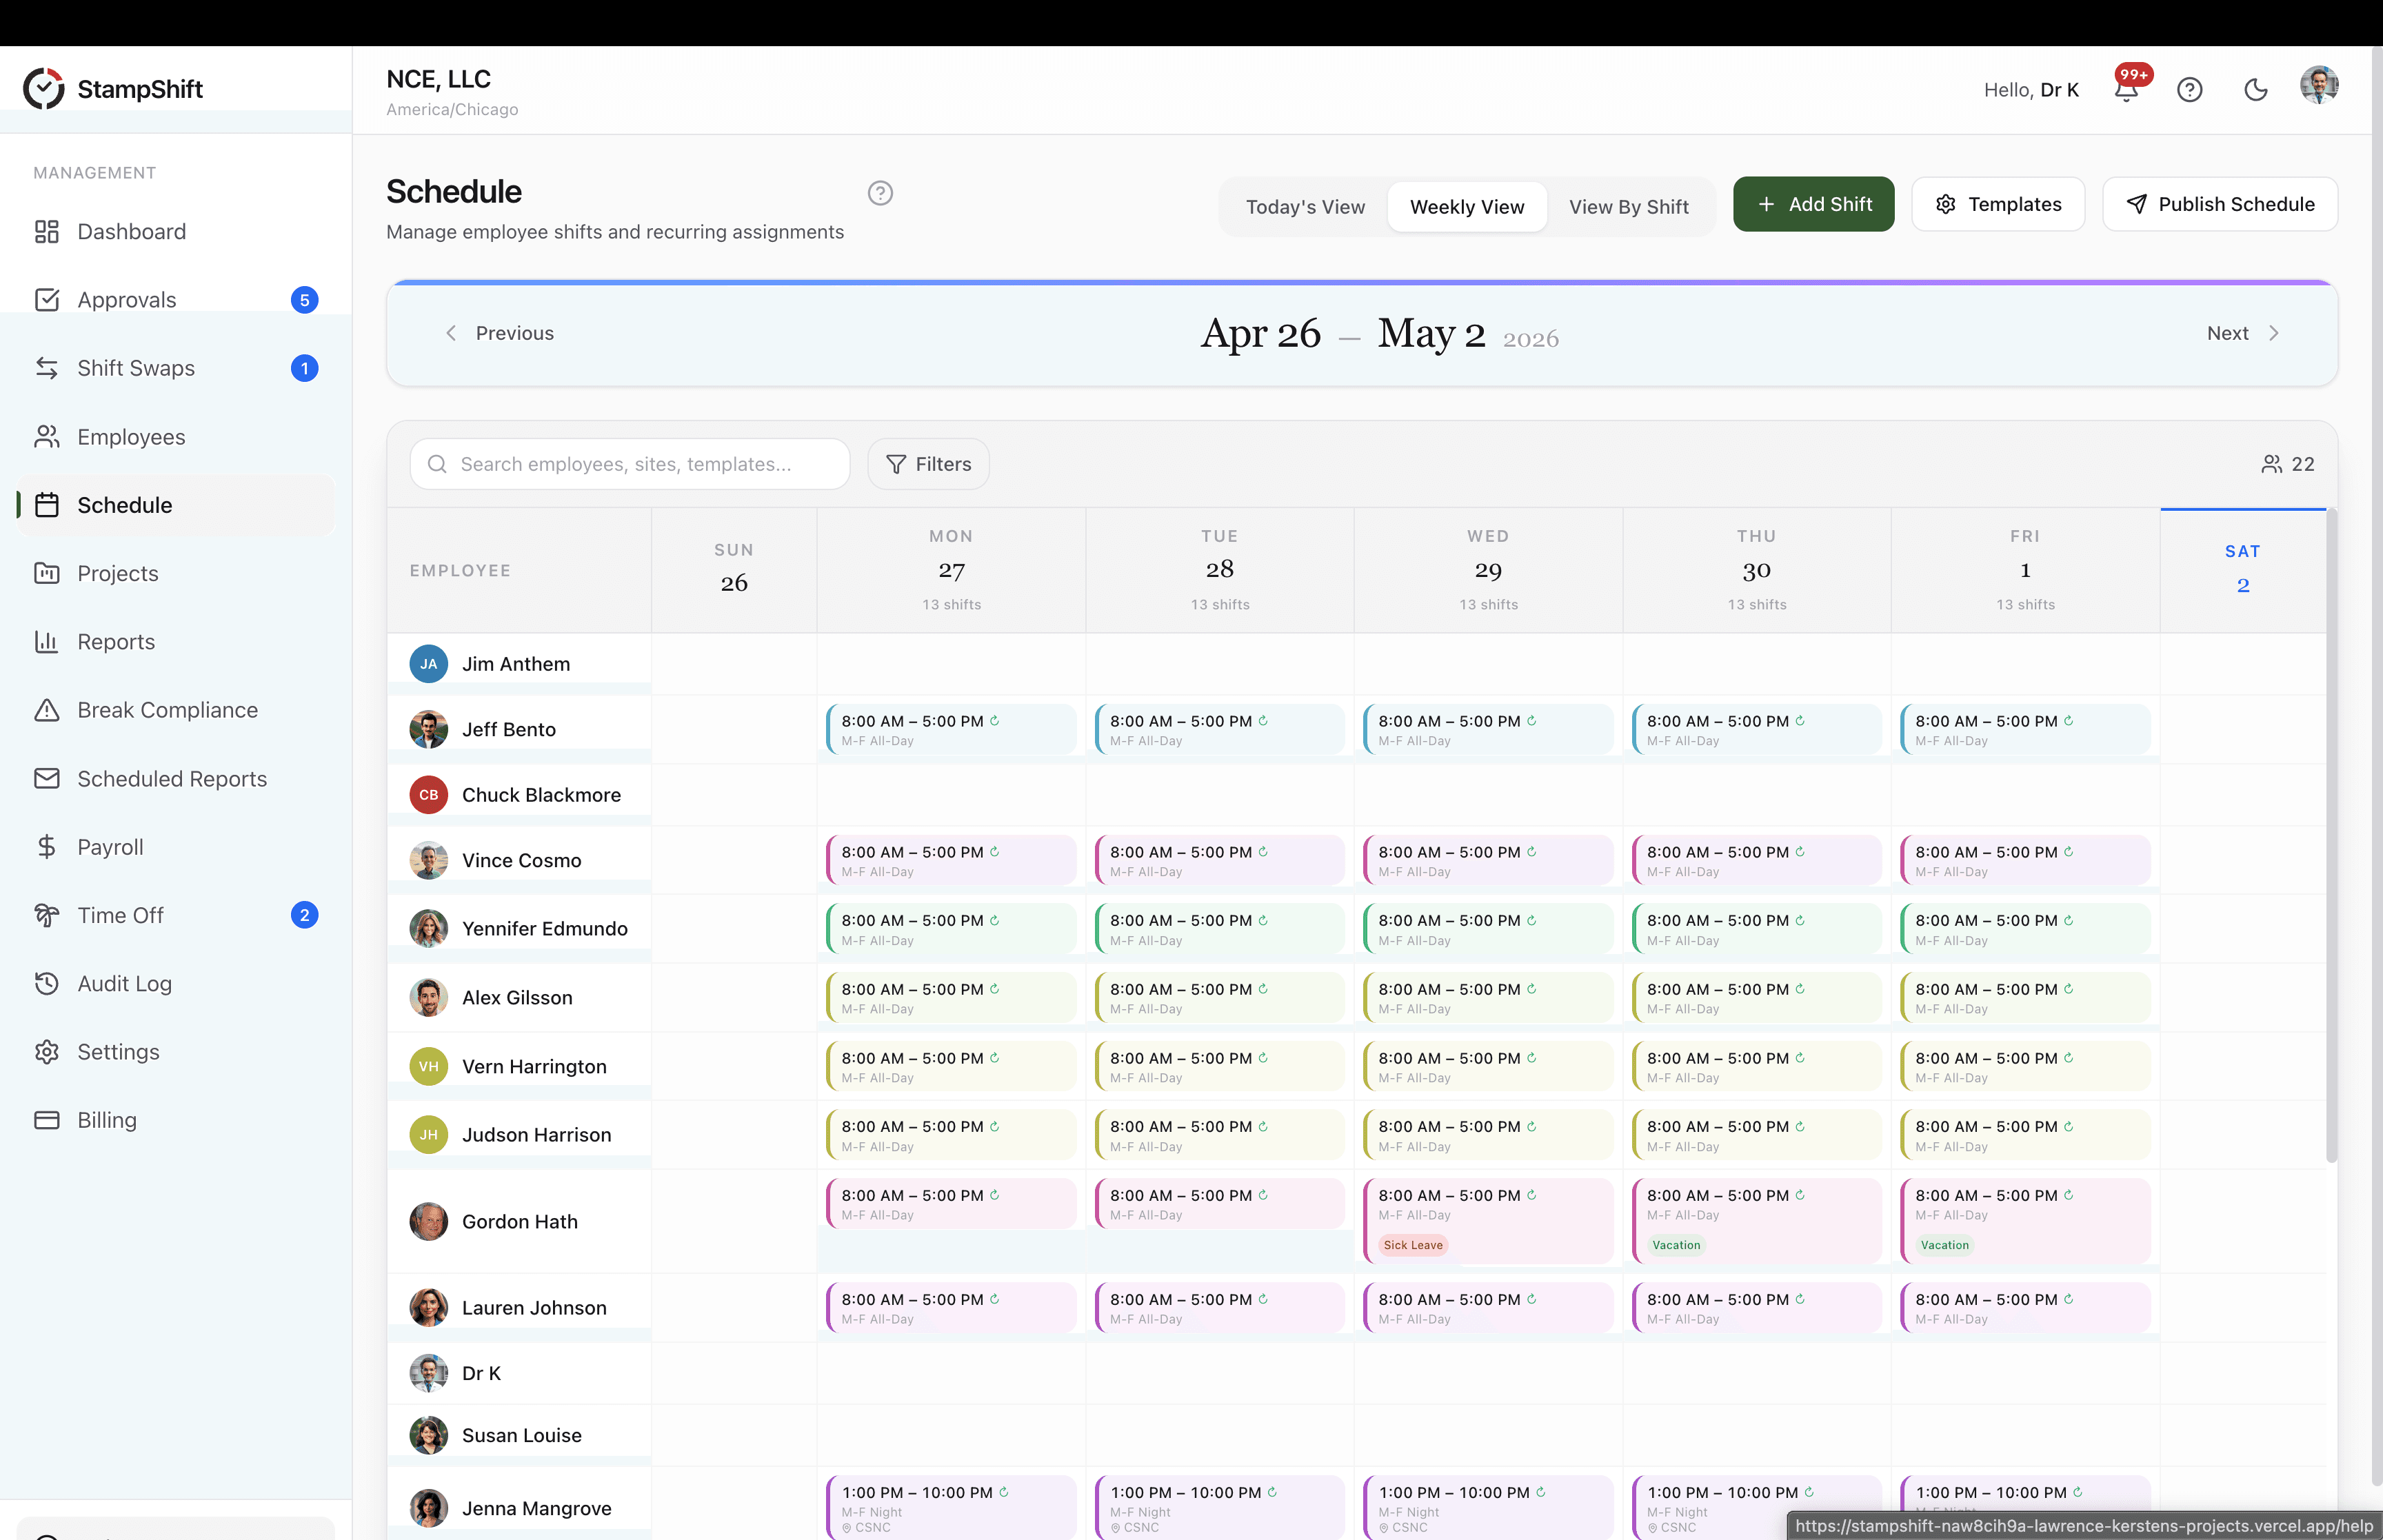Image resolution: width=2383 pixels, height=1540 pixels.
Task: Click the Yennifer Edmundo employee name
Action: coord(545,929)
